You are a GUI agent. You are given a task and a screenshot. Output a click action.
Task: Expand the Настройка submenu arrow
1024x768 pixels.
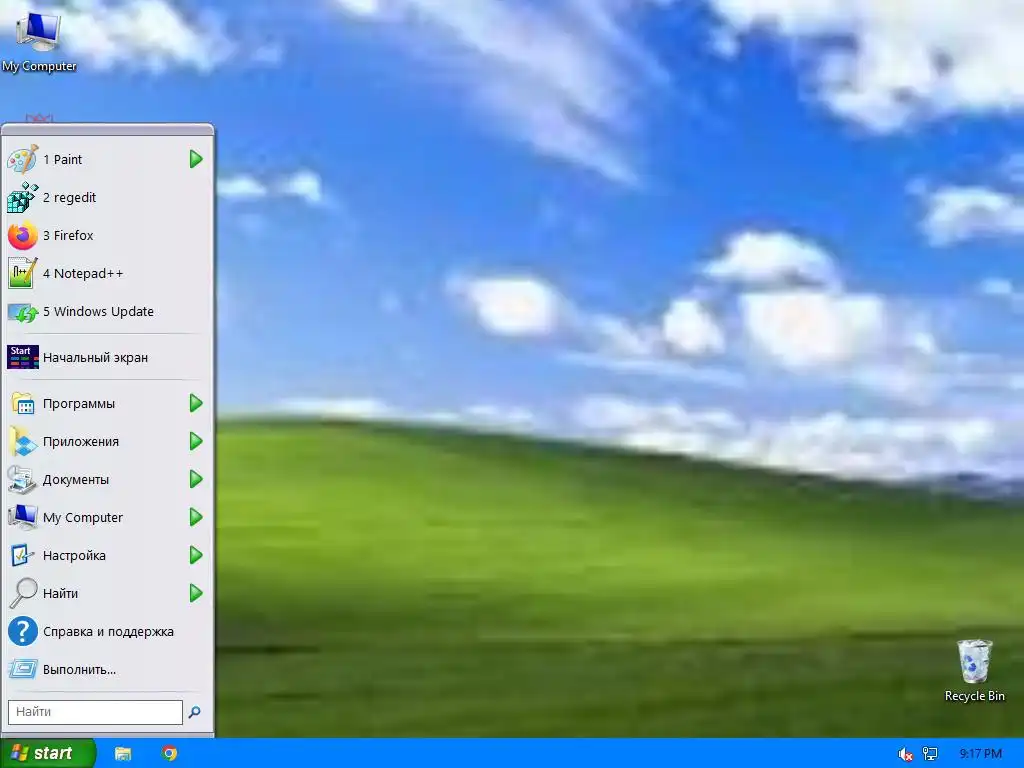[x=196, y=555]
